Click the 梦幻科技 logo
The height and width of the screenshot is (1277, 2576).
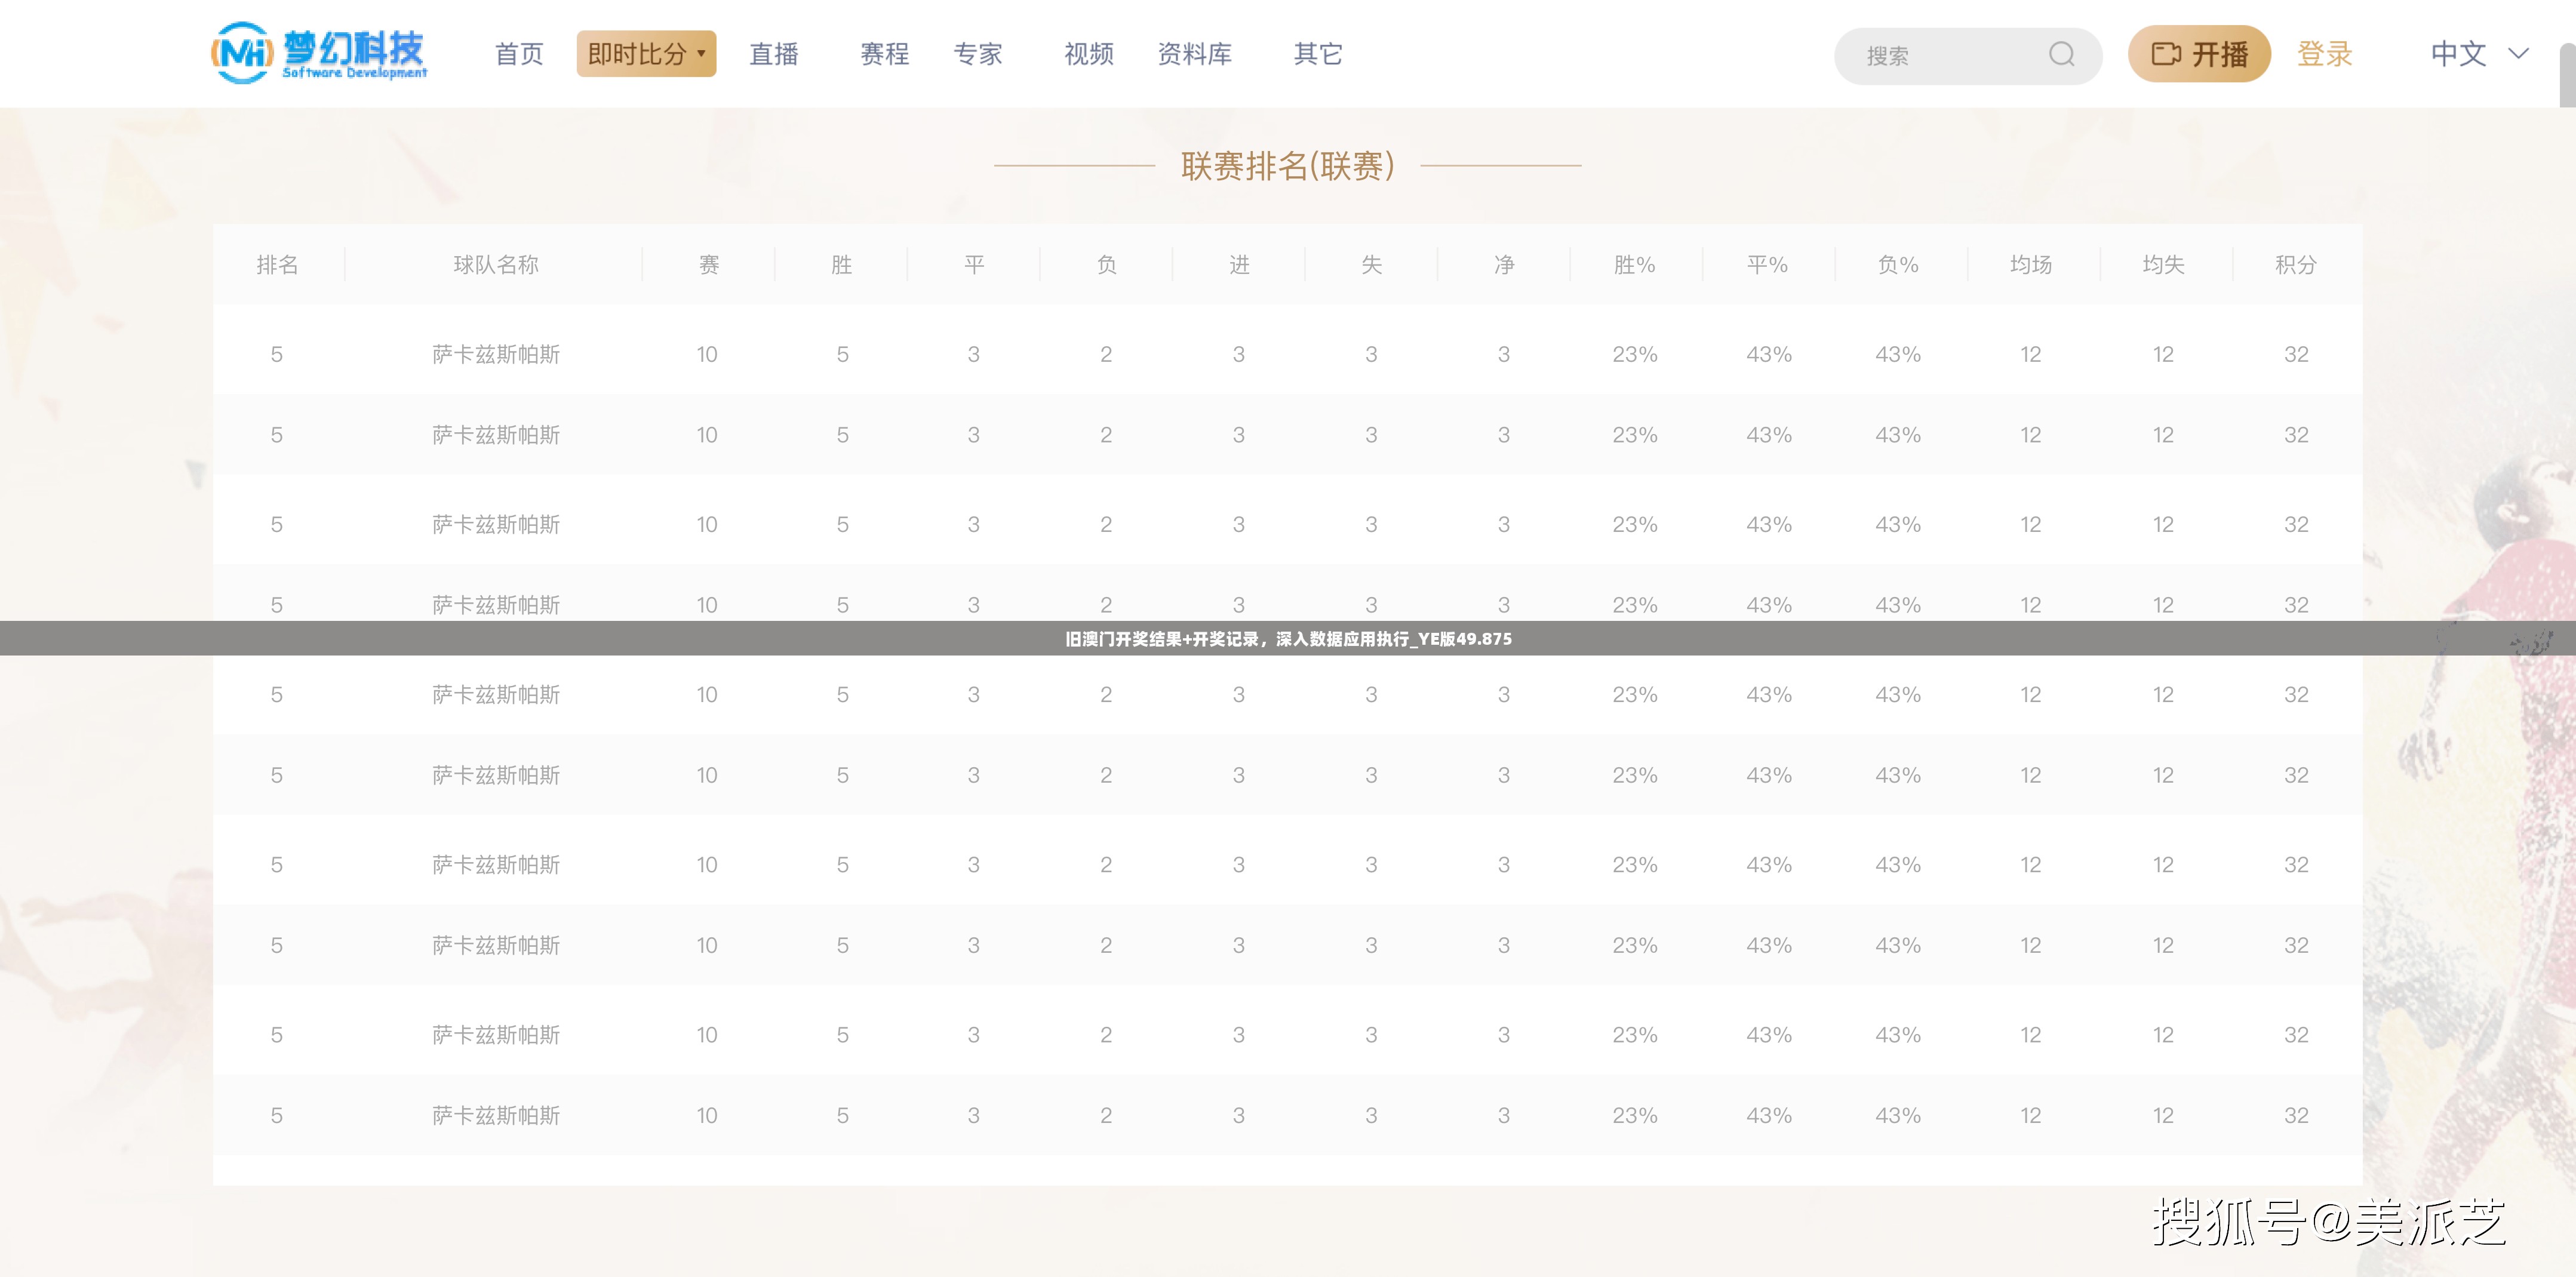pos(319,53)
